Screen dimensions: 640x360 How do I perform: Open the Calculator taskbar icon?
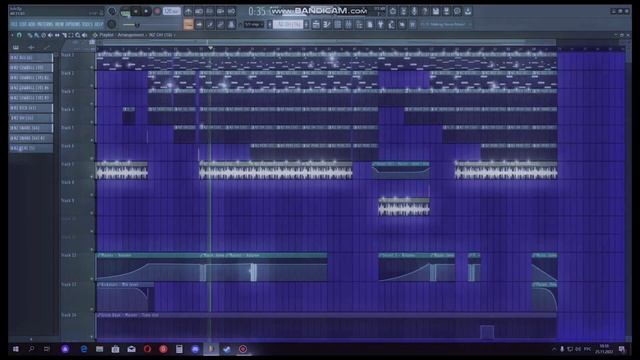(179, 349)
